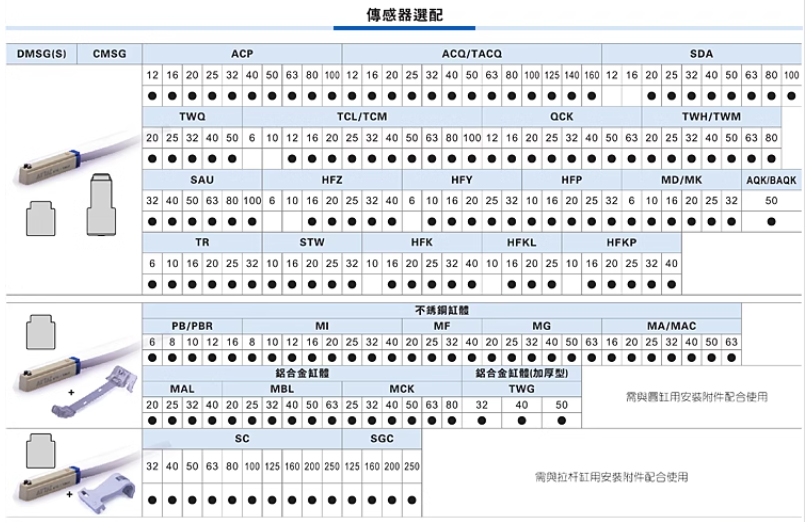Select the tie-rod mounting bracket image

click(x=107, y=493)
